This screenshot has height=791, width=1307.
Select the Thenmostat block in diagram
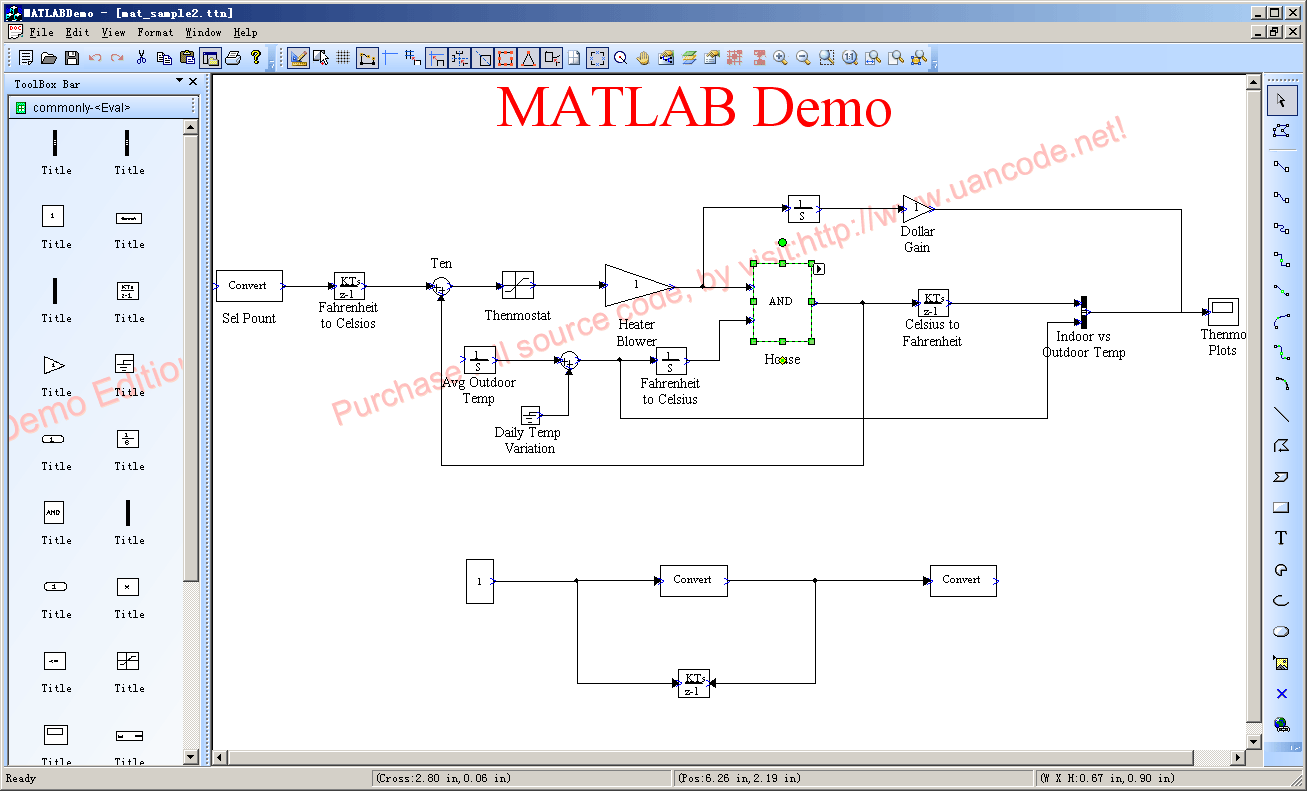pyautogui.click(x=517, y=286)
